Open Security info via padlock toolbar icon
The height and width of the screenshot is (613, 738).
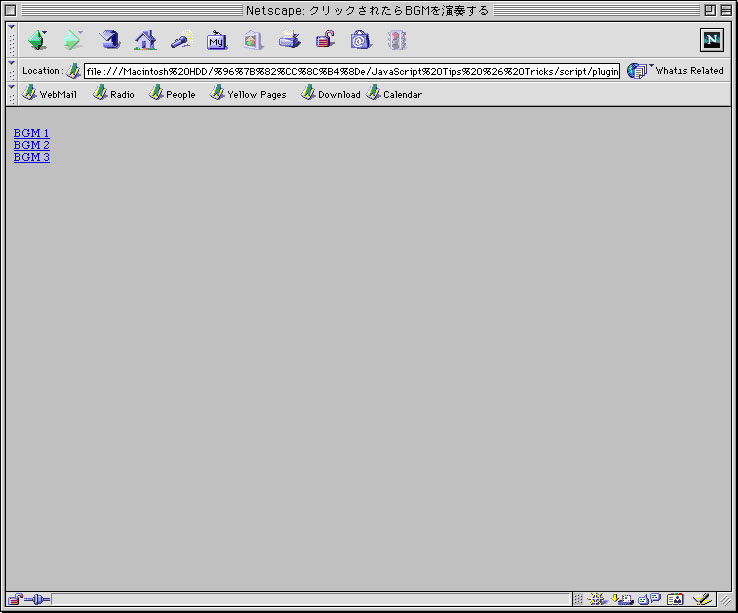(x=325, y=40)
